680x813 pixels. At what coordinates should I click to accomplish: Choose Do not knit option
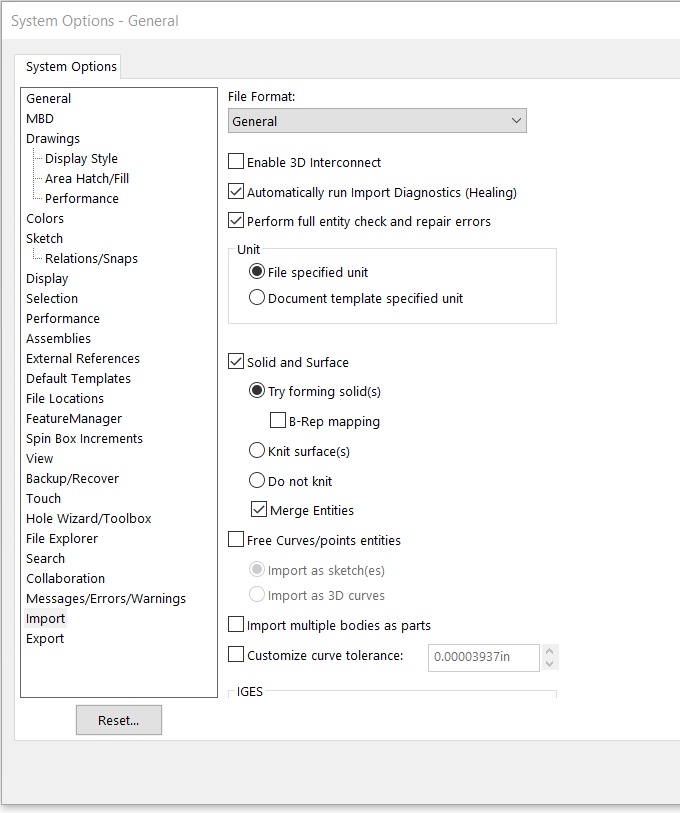tap(257, 481)
